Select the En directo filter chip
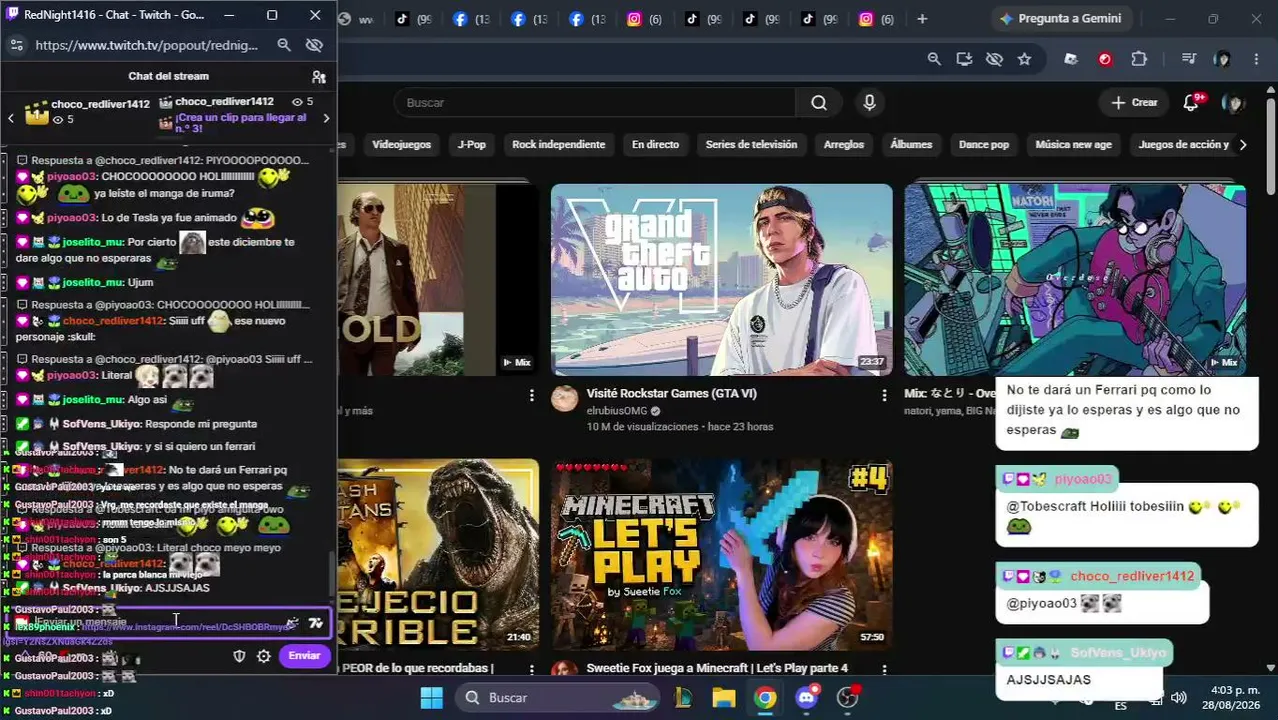The height and width of the screenshot is (720, 1278). 655,144
